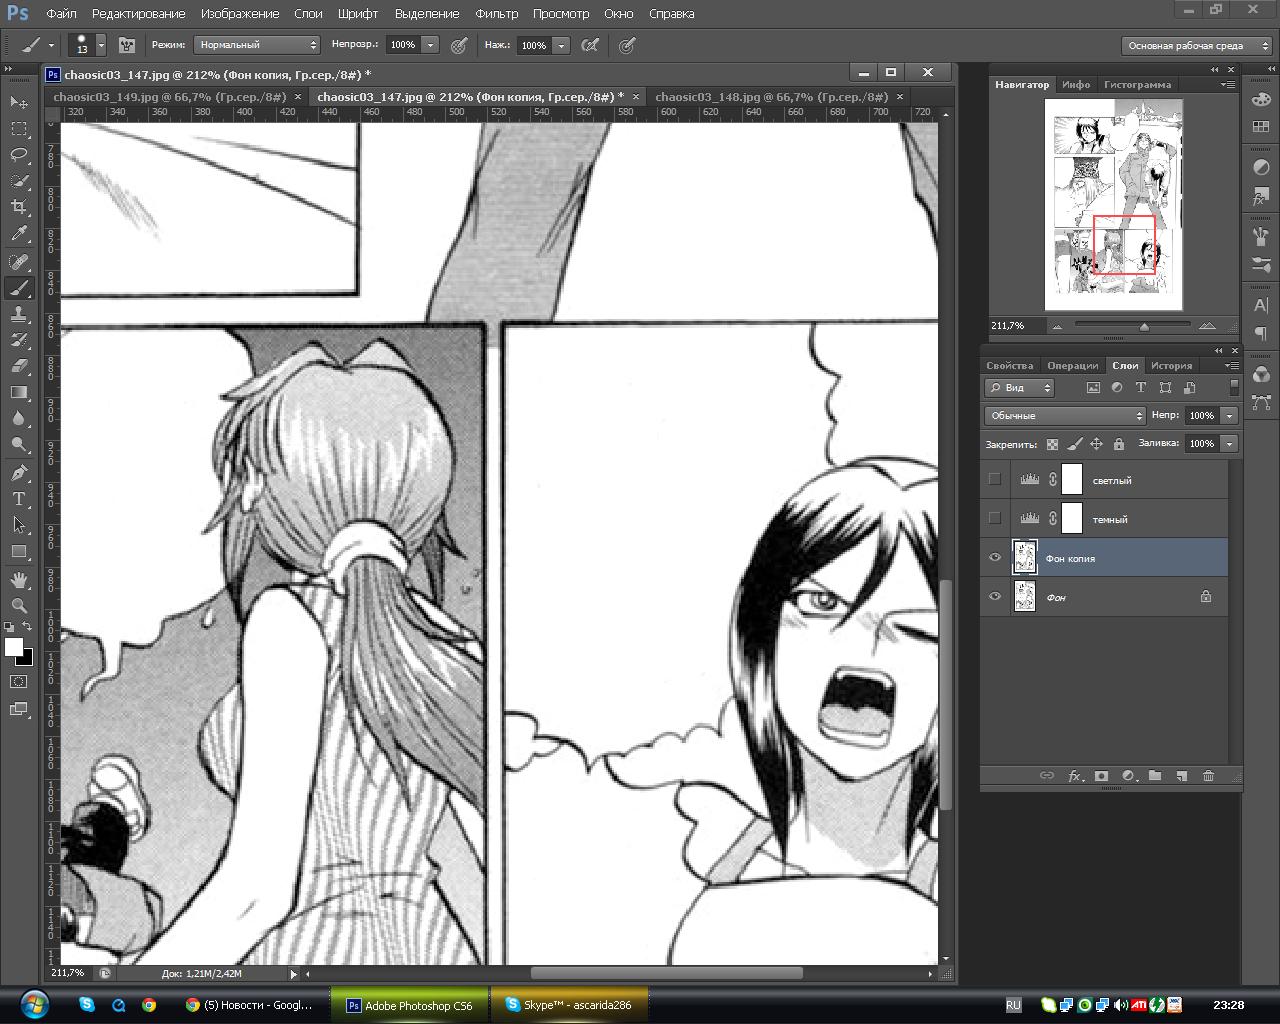This screenshot has height=1024, width=1280.
Task: Select the Lasso tool
Action: pyautogui.click(x=19, y=154)
